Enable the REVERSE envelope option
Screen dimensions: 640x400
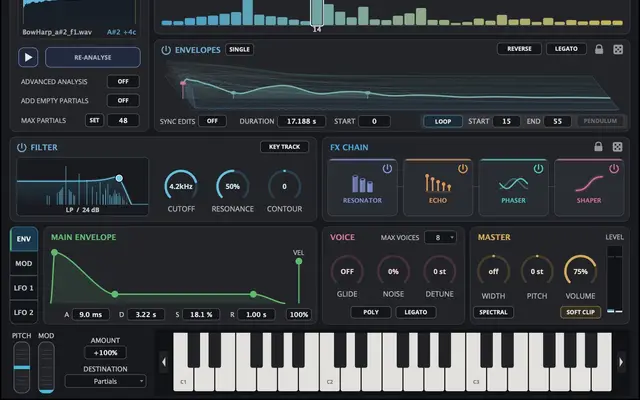click(519, 49)
